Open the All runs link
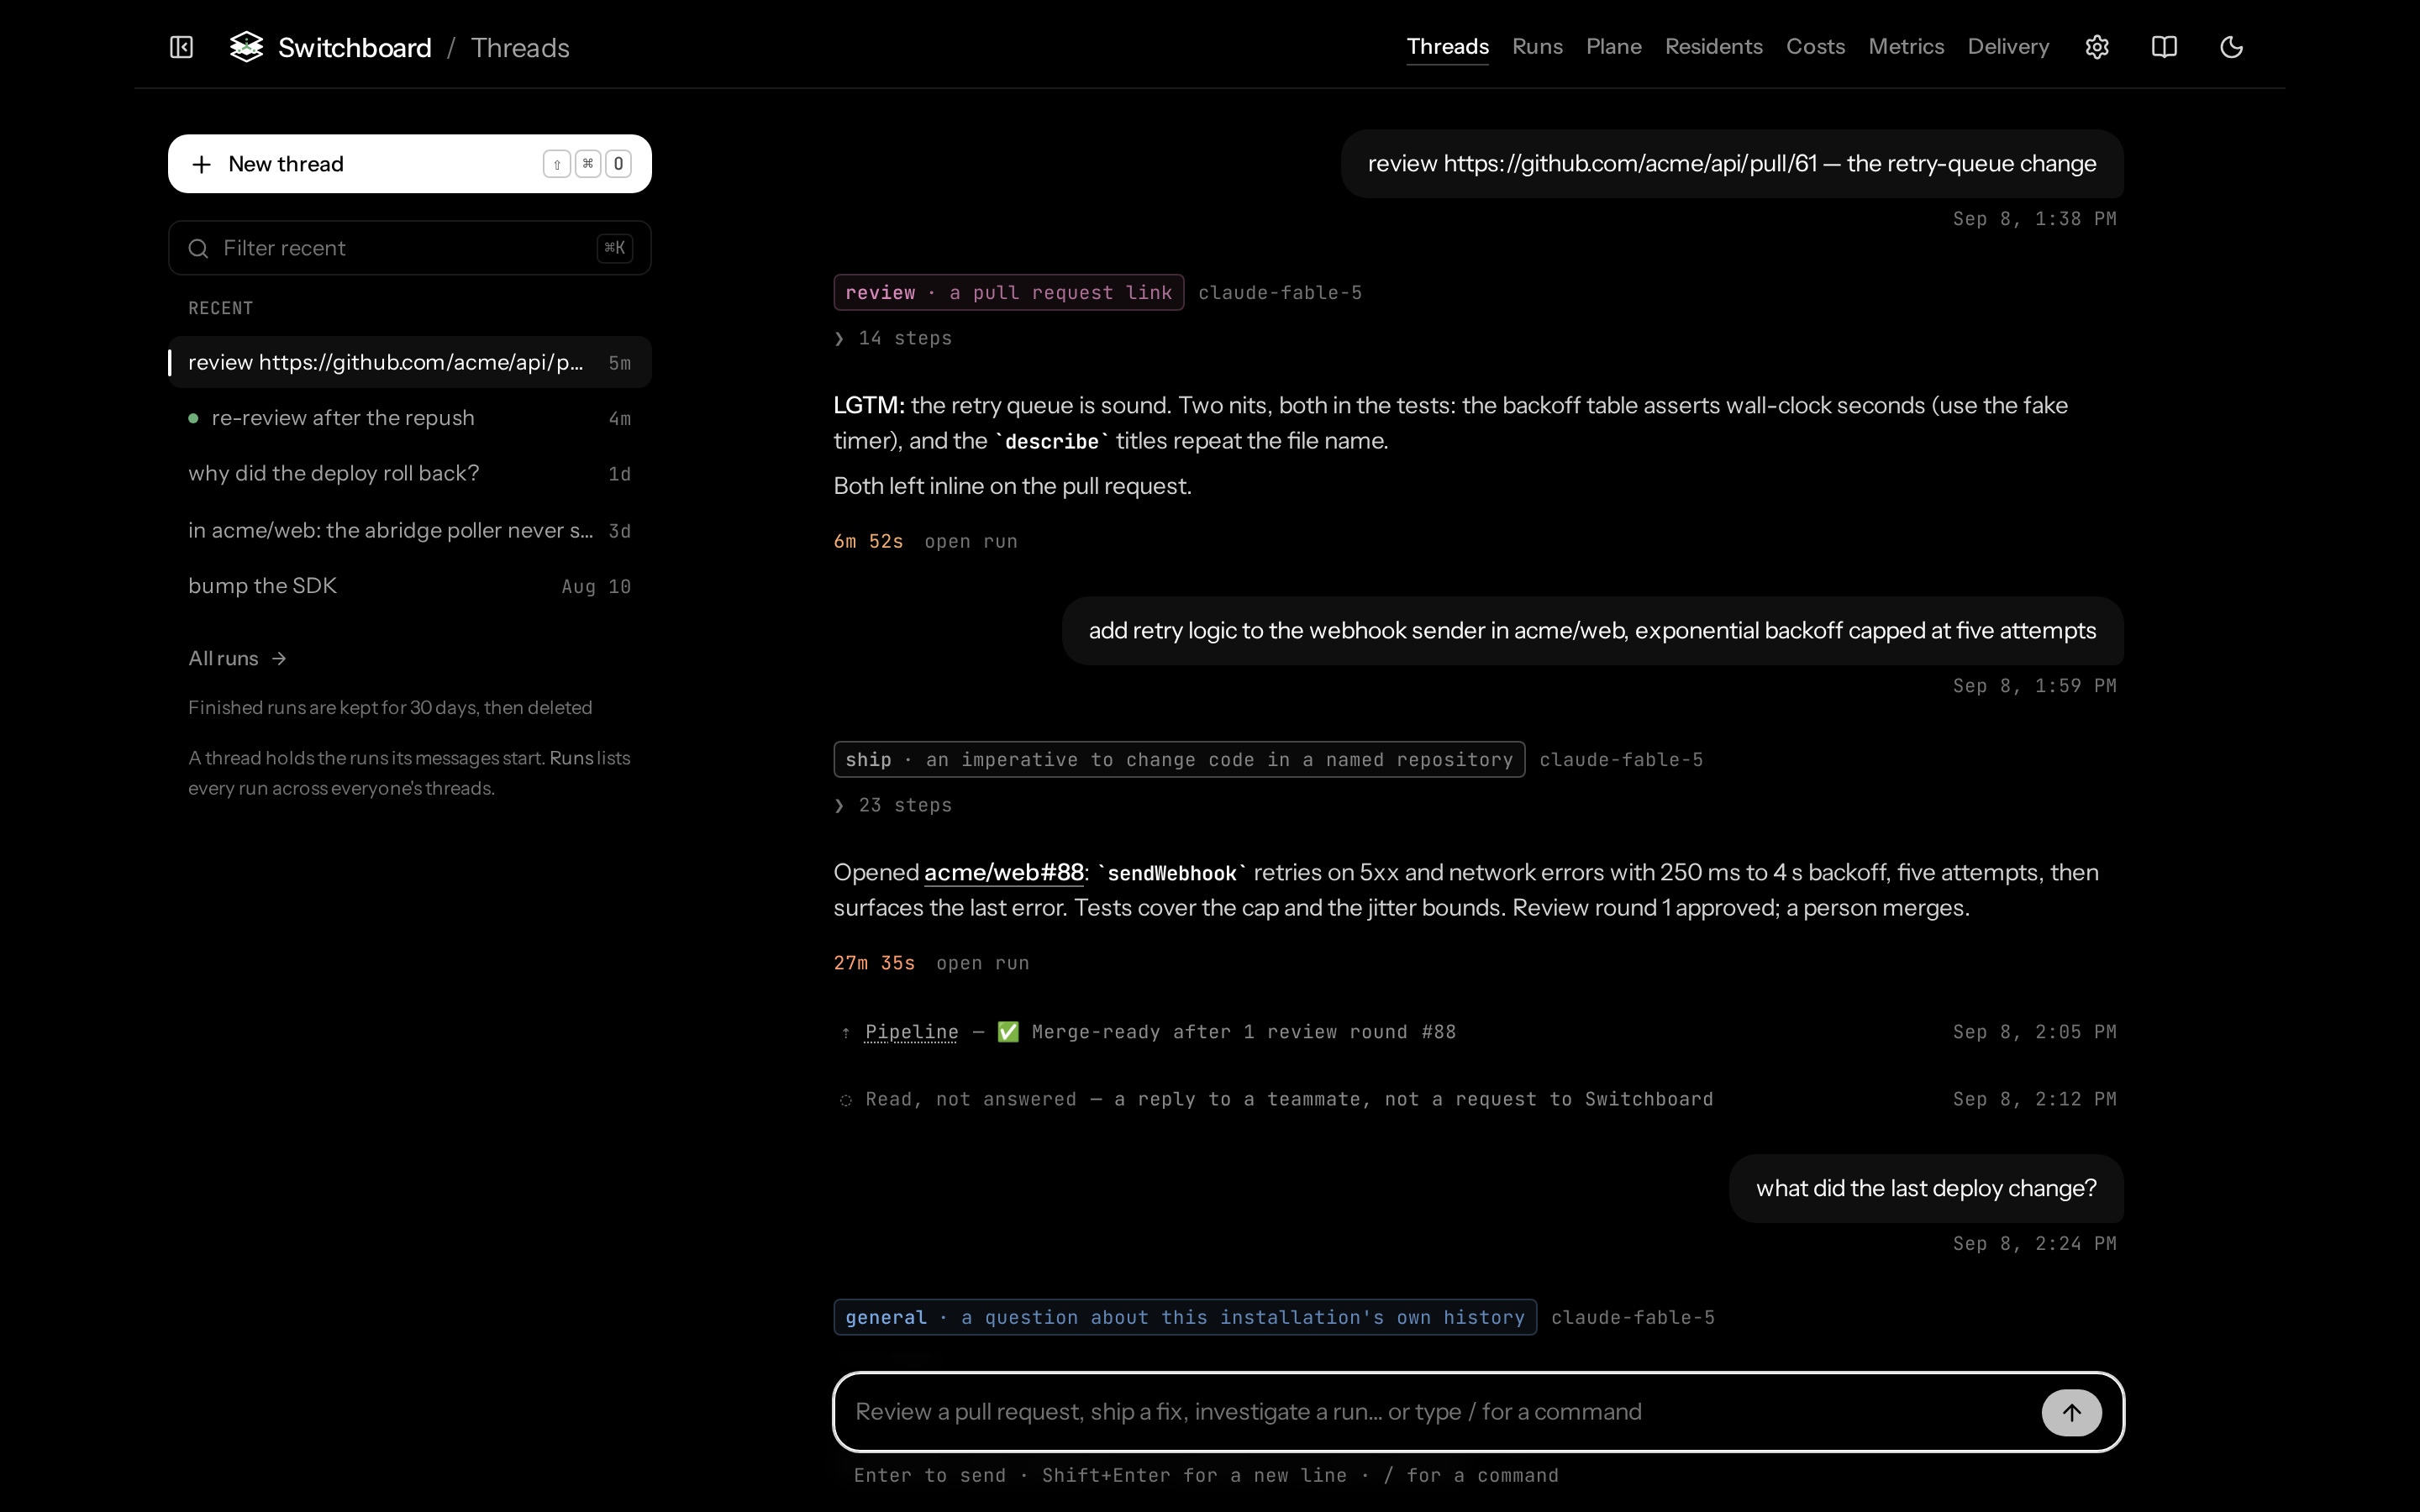The width and height of the screenshot is (2420, 1512). [x=238, y=658]
